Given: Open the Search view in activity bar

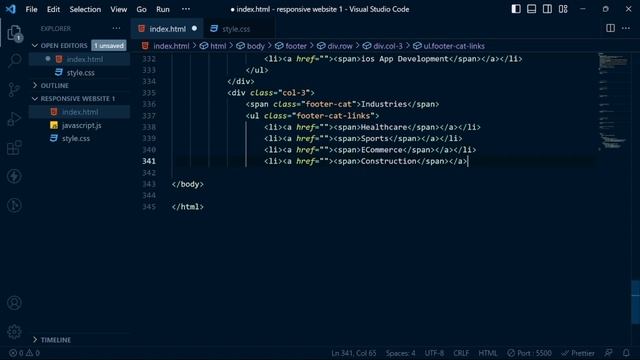Looking at the screenshot, I should coord(14,60).
